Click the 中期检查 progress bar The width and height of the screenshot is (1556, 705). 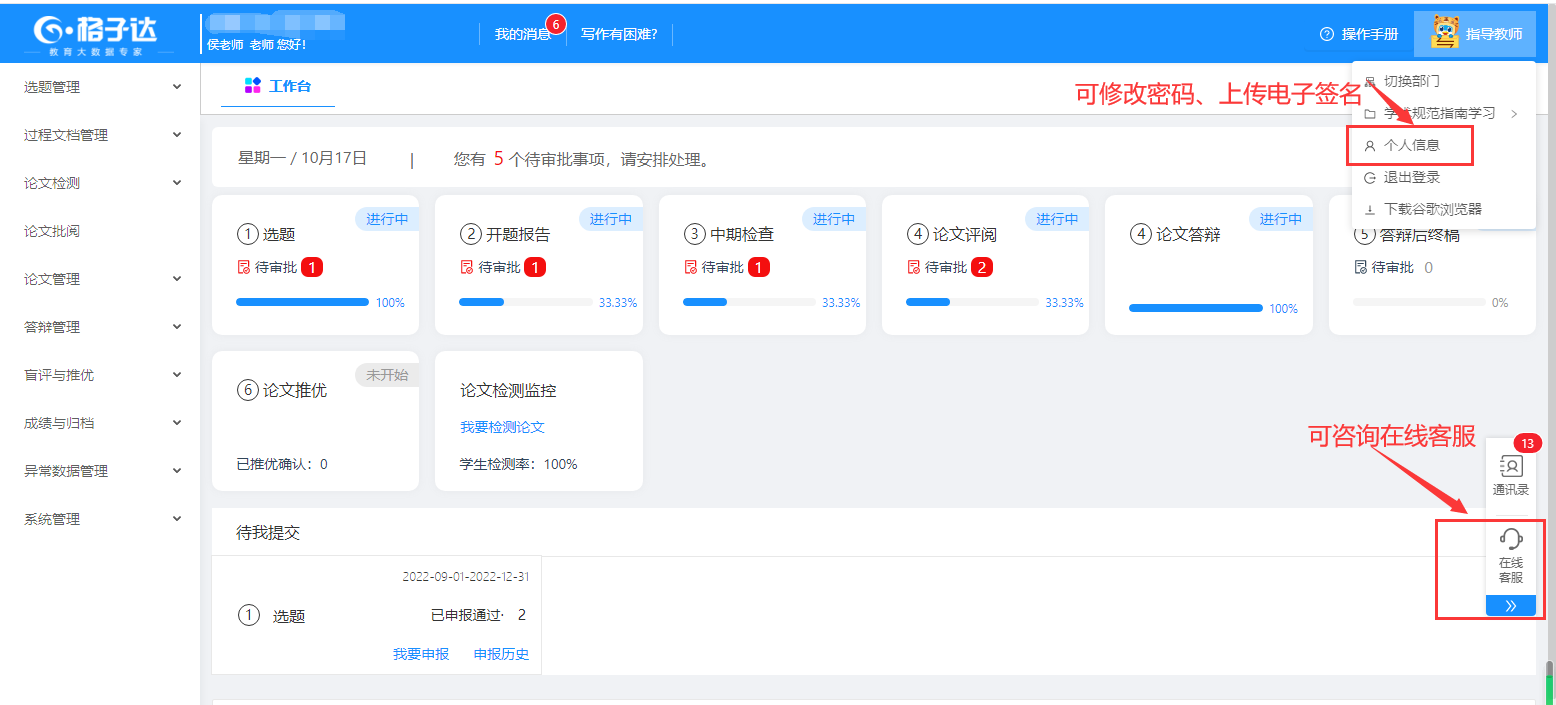[748, 302]
